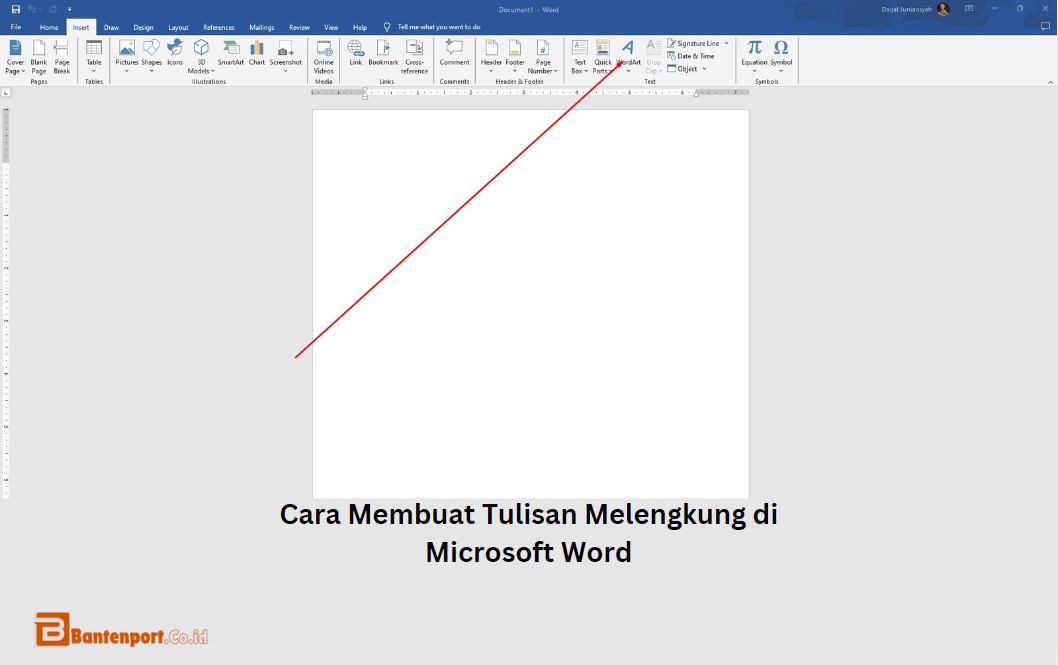This screenshot has height=665, width=1058.
Task: Insert a Text Box
Action: click(579, 55)
